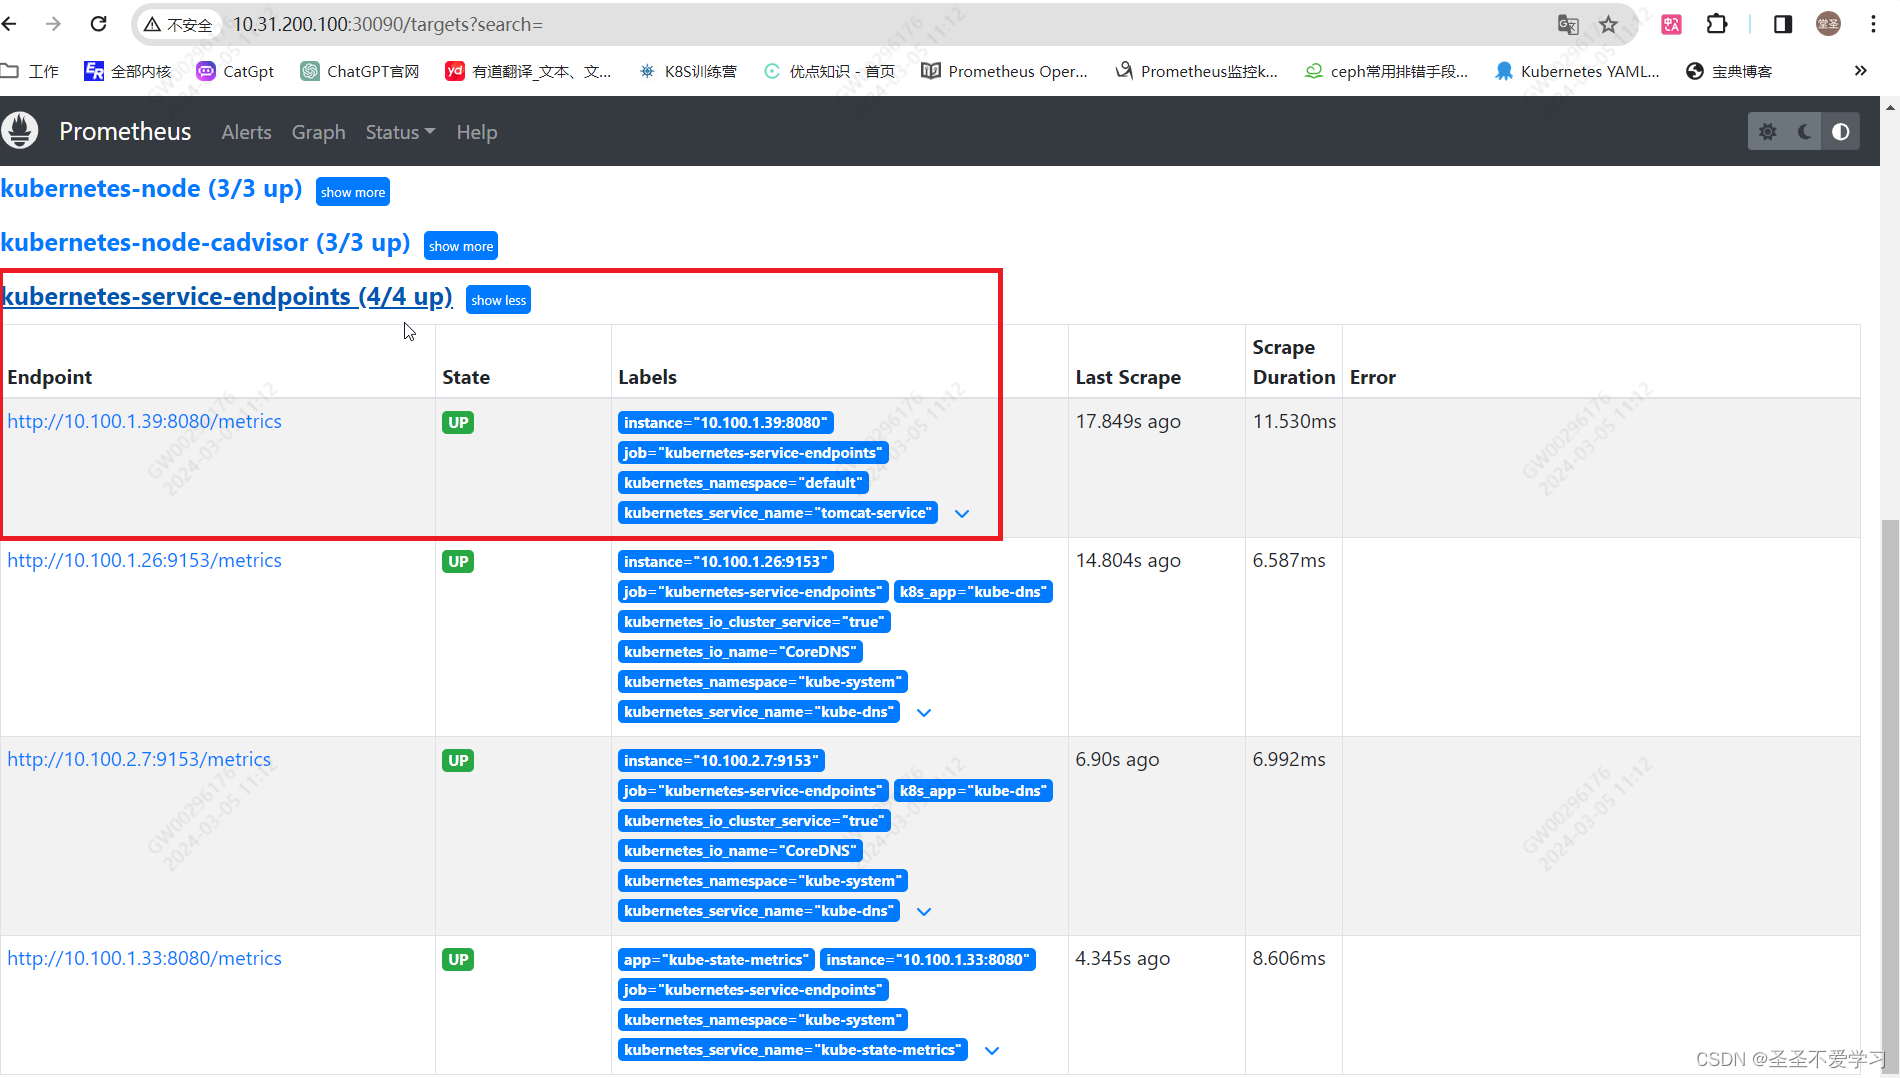Click app="kube-state-metrics" label badge

click(x=716, y=960)
